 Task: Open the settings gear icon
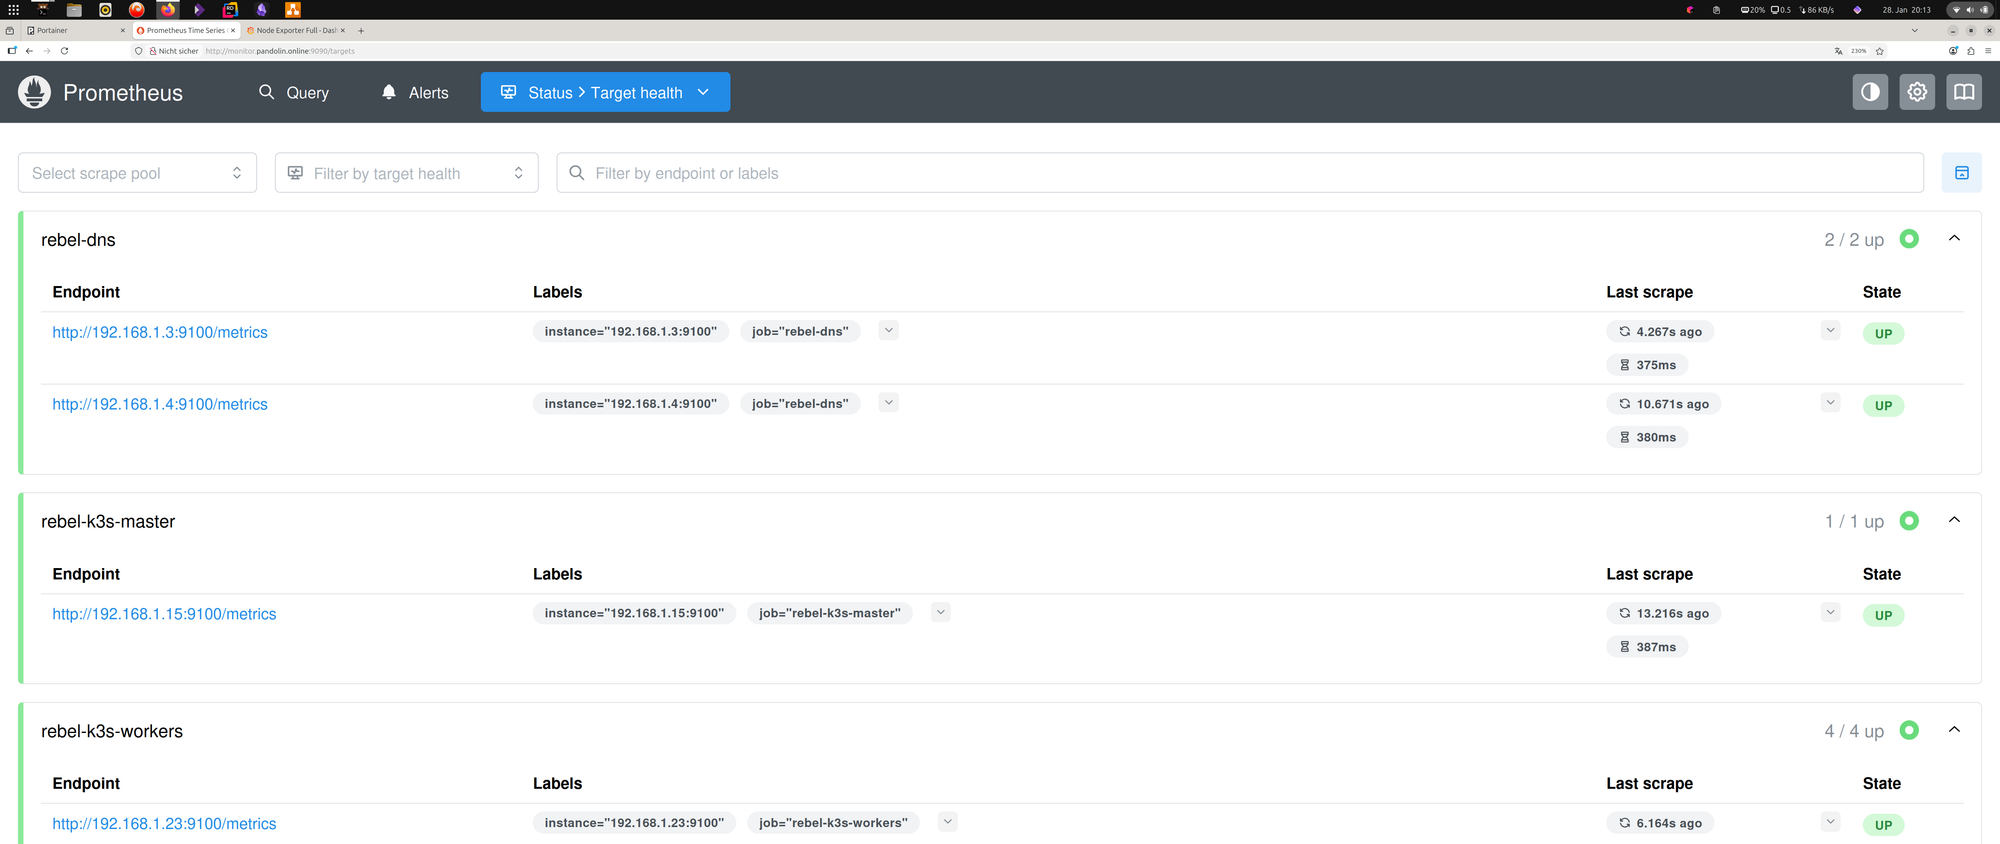1917,92
